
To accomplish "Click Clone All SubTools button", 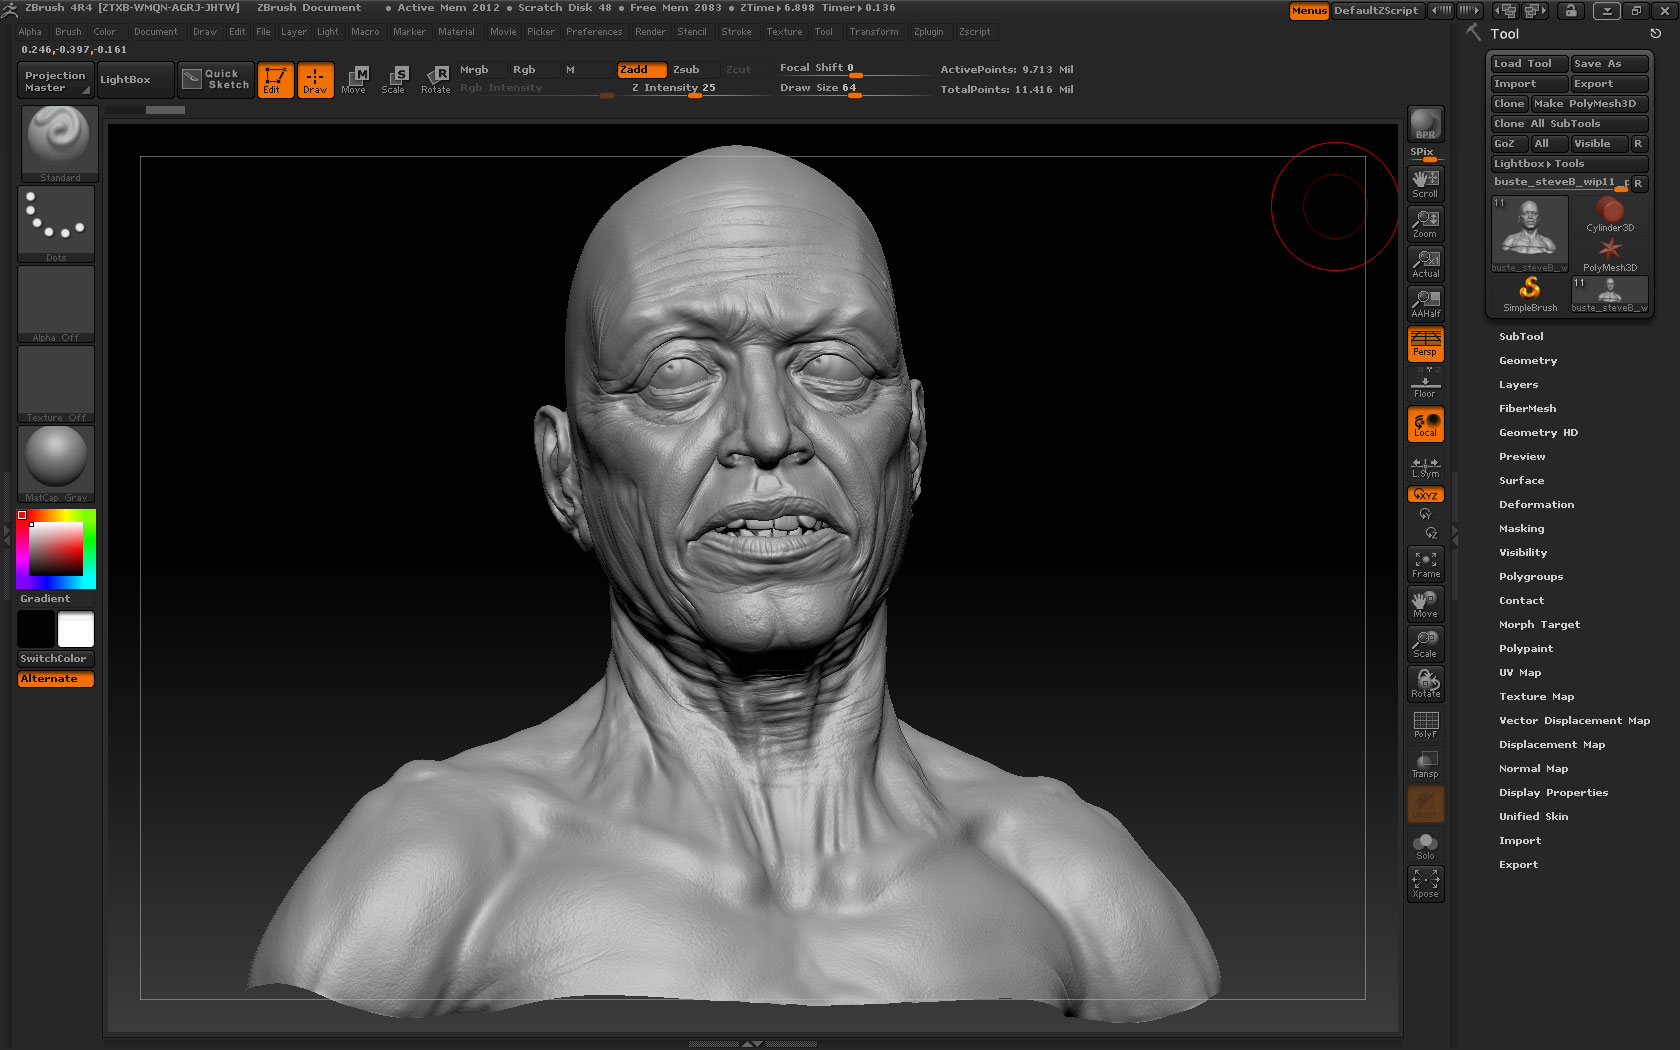I will pos(1569,124).
